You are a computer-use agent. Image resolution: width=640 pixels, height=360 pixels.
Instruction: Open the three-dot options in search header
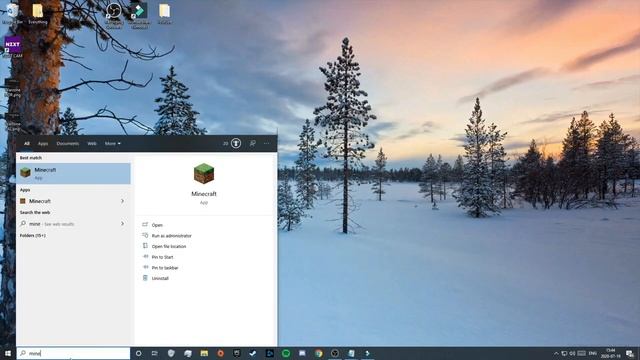[267, 143]
